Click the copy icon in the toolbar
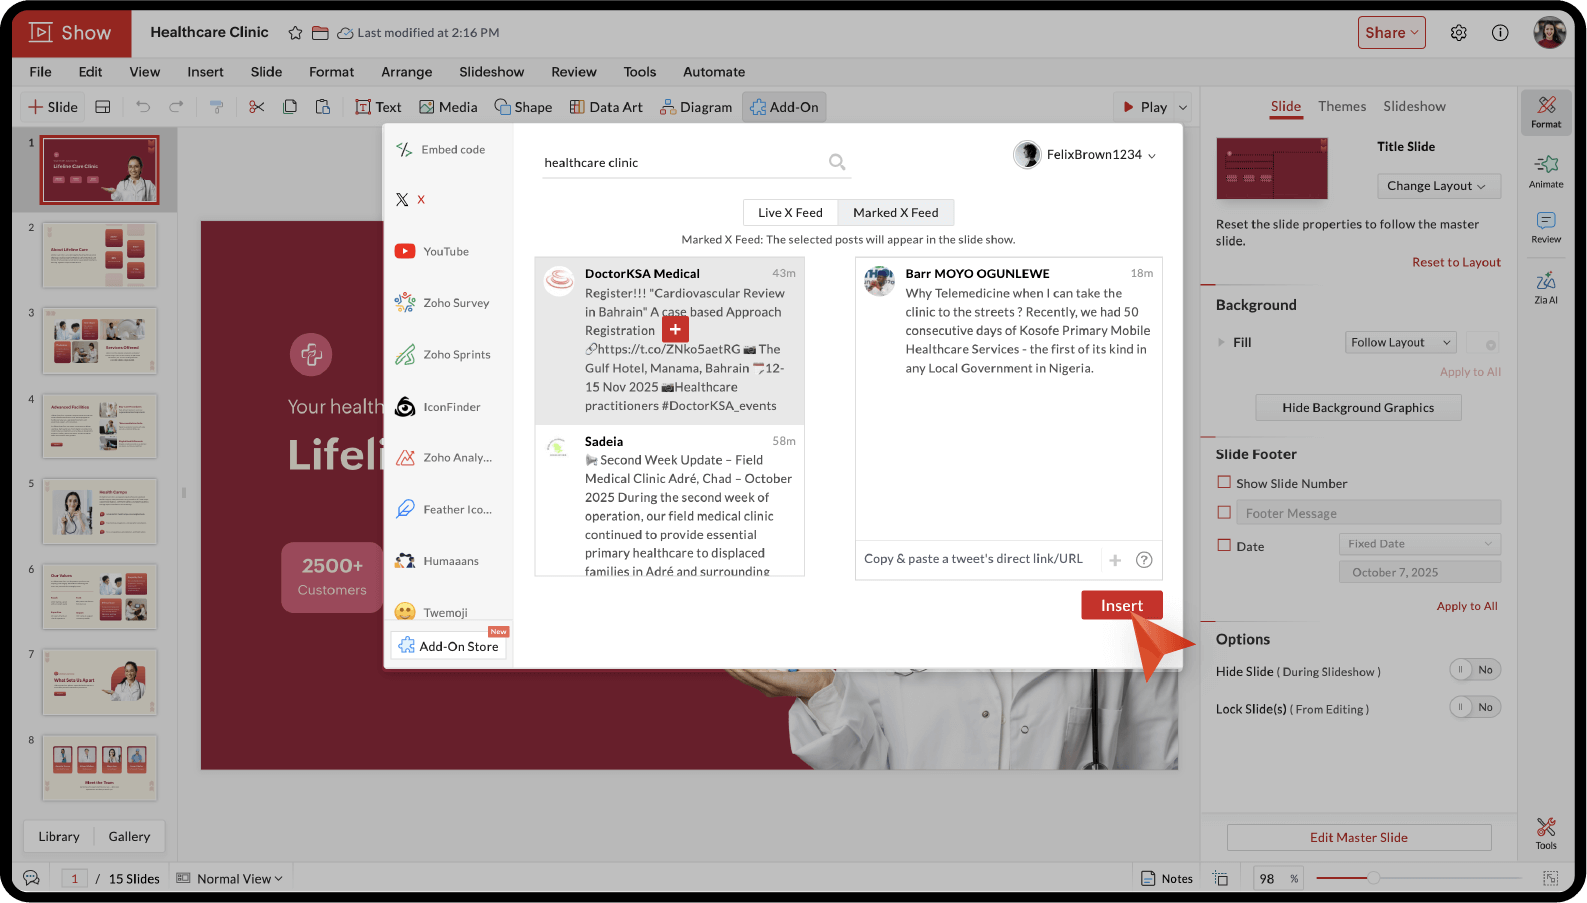The height and width of the screenshot is (903, 1587). pos(290,107)
